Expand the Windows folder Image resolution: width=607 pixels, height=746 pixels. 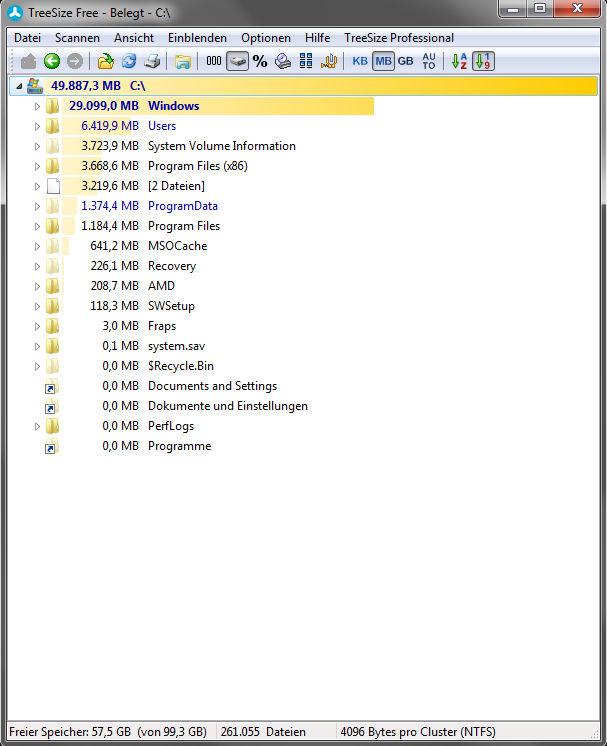(37, 106)
